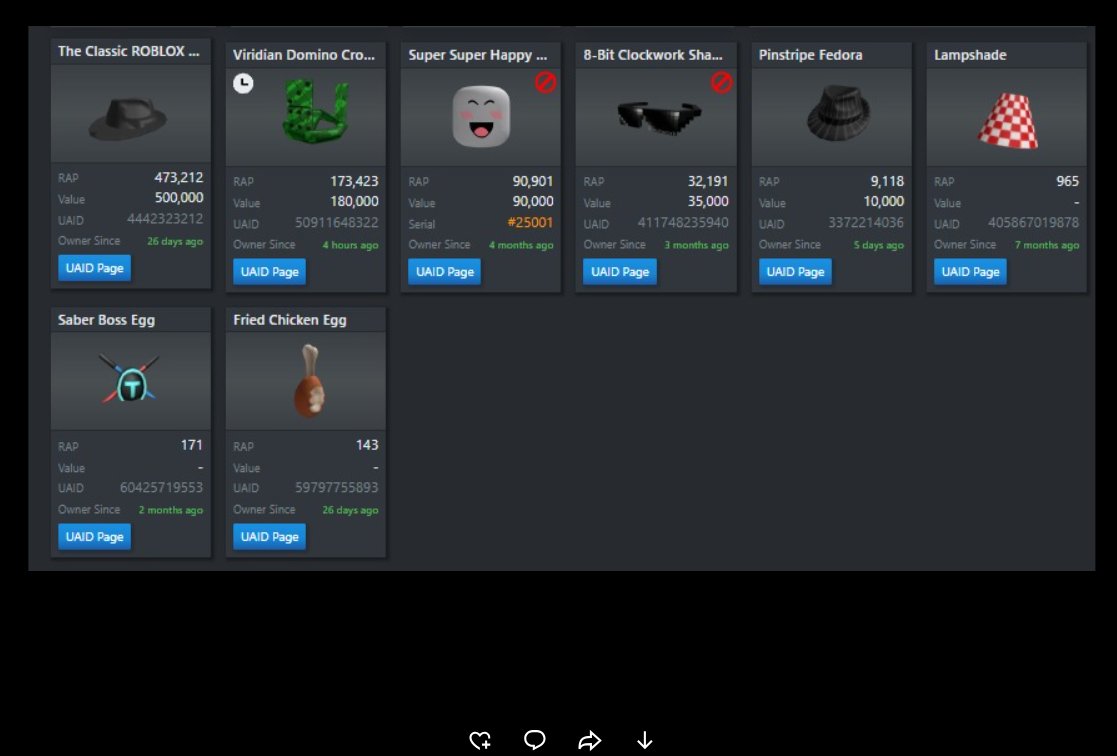Click RAP value 90,901

[x=533, y=181]
